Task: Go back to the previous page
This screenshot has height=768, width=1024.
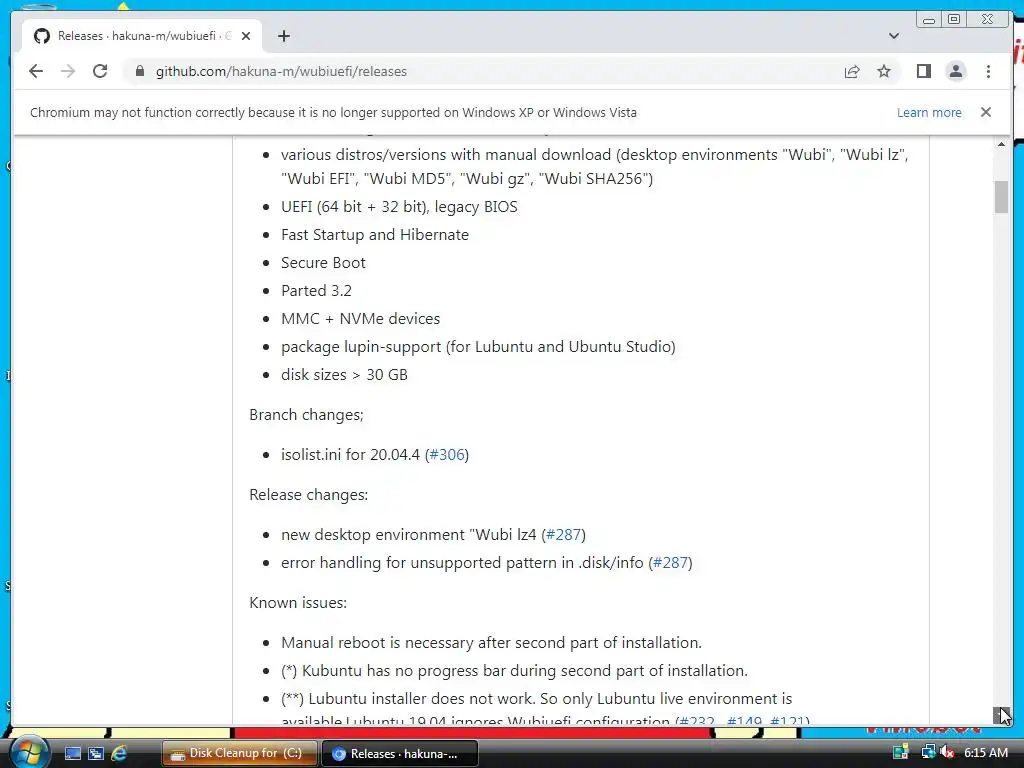Action: (x=36, y=71)
